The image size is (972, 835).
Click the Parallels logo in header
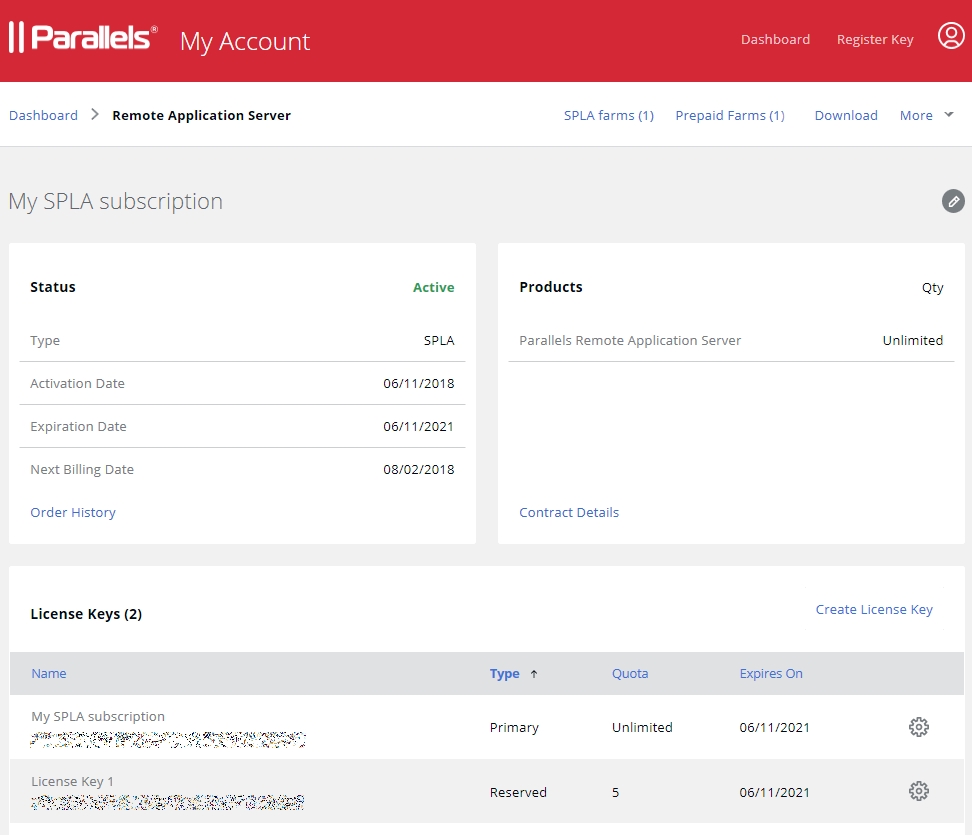(x=83, y=38)
